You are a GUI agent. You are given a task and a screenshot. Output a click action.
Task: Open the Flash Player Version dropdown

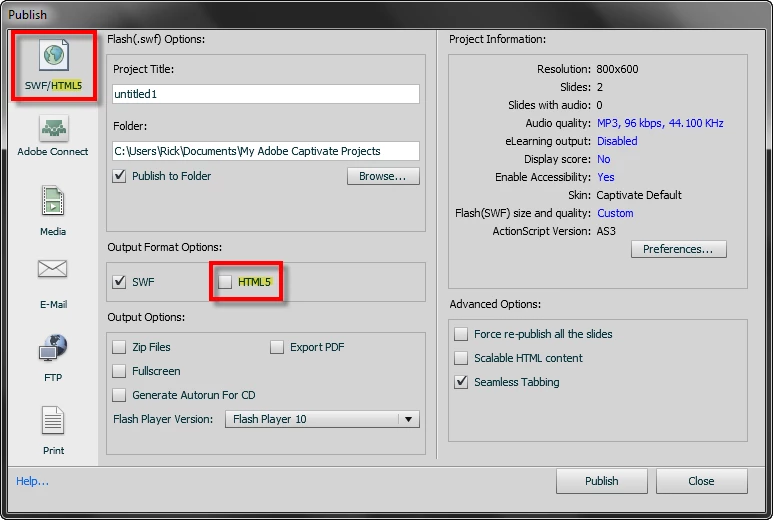pos(322,419)
